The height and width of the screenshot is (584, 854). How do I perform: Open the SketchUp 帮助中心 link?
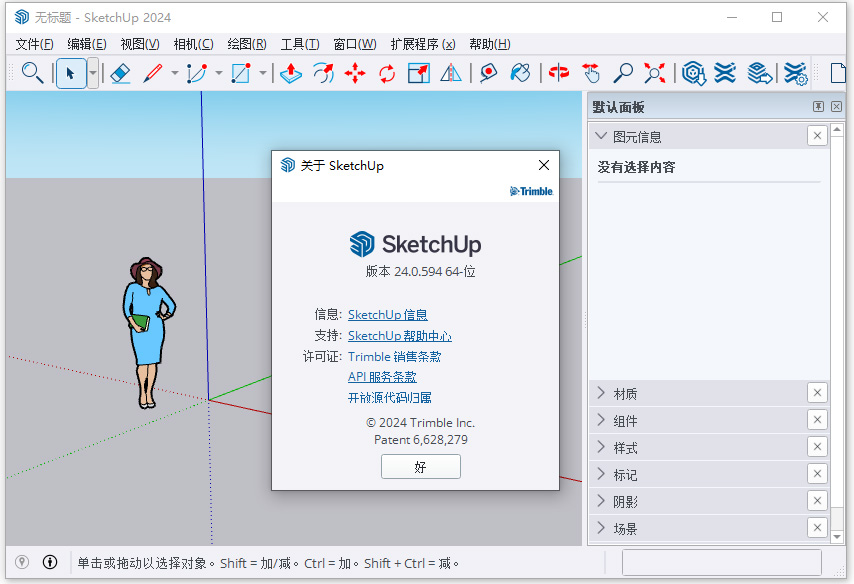coord(399,336)
